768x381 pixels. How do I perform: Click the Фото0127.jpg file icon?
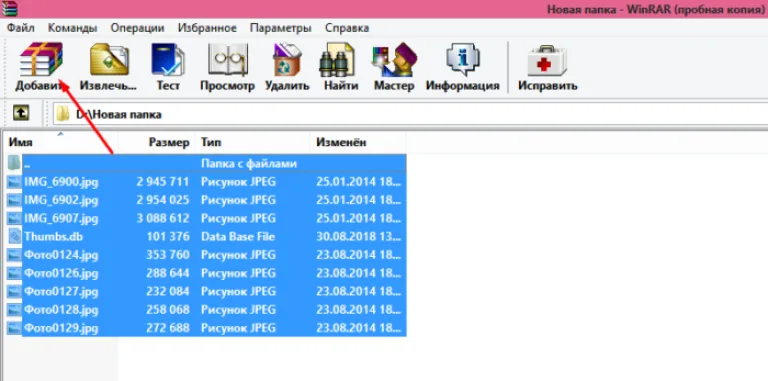[x=14, y=291]
